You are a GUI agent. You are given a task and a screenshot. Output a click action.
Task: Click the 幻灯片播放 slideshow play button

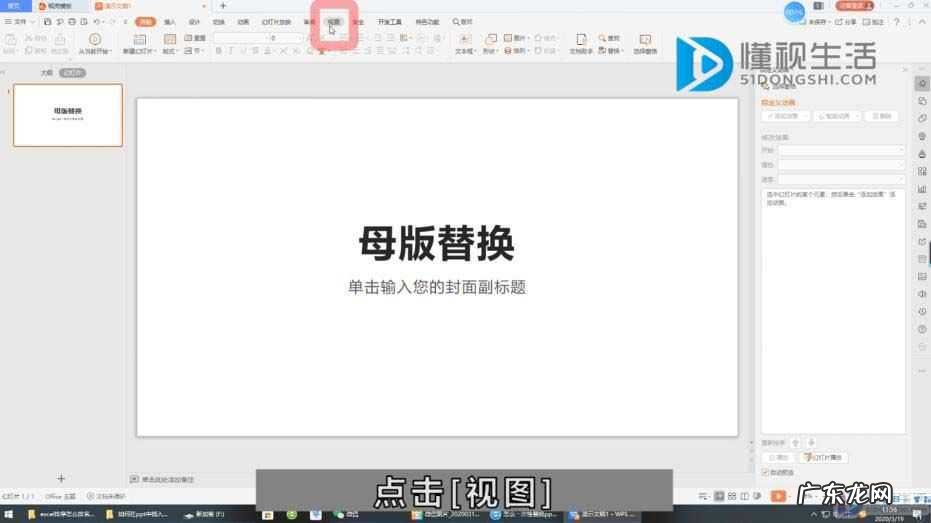823,458
